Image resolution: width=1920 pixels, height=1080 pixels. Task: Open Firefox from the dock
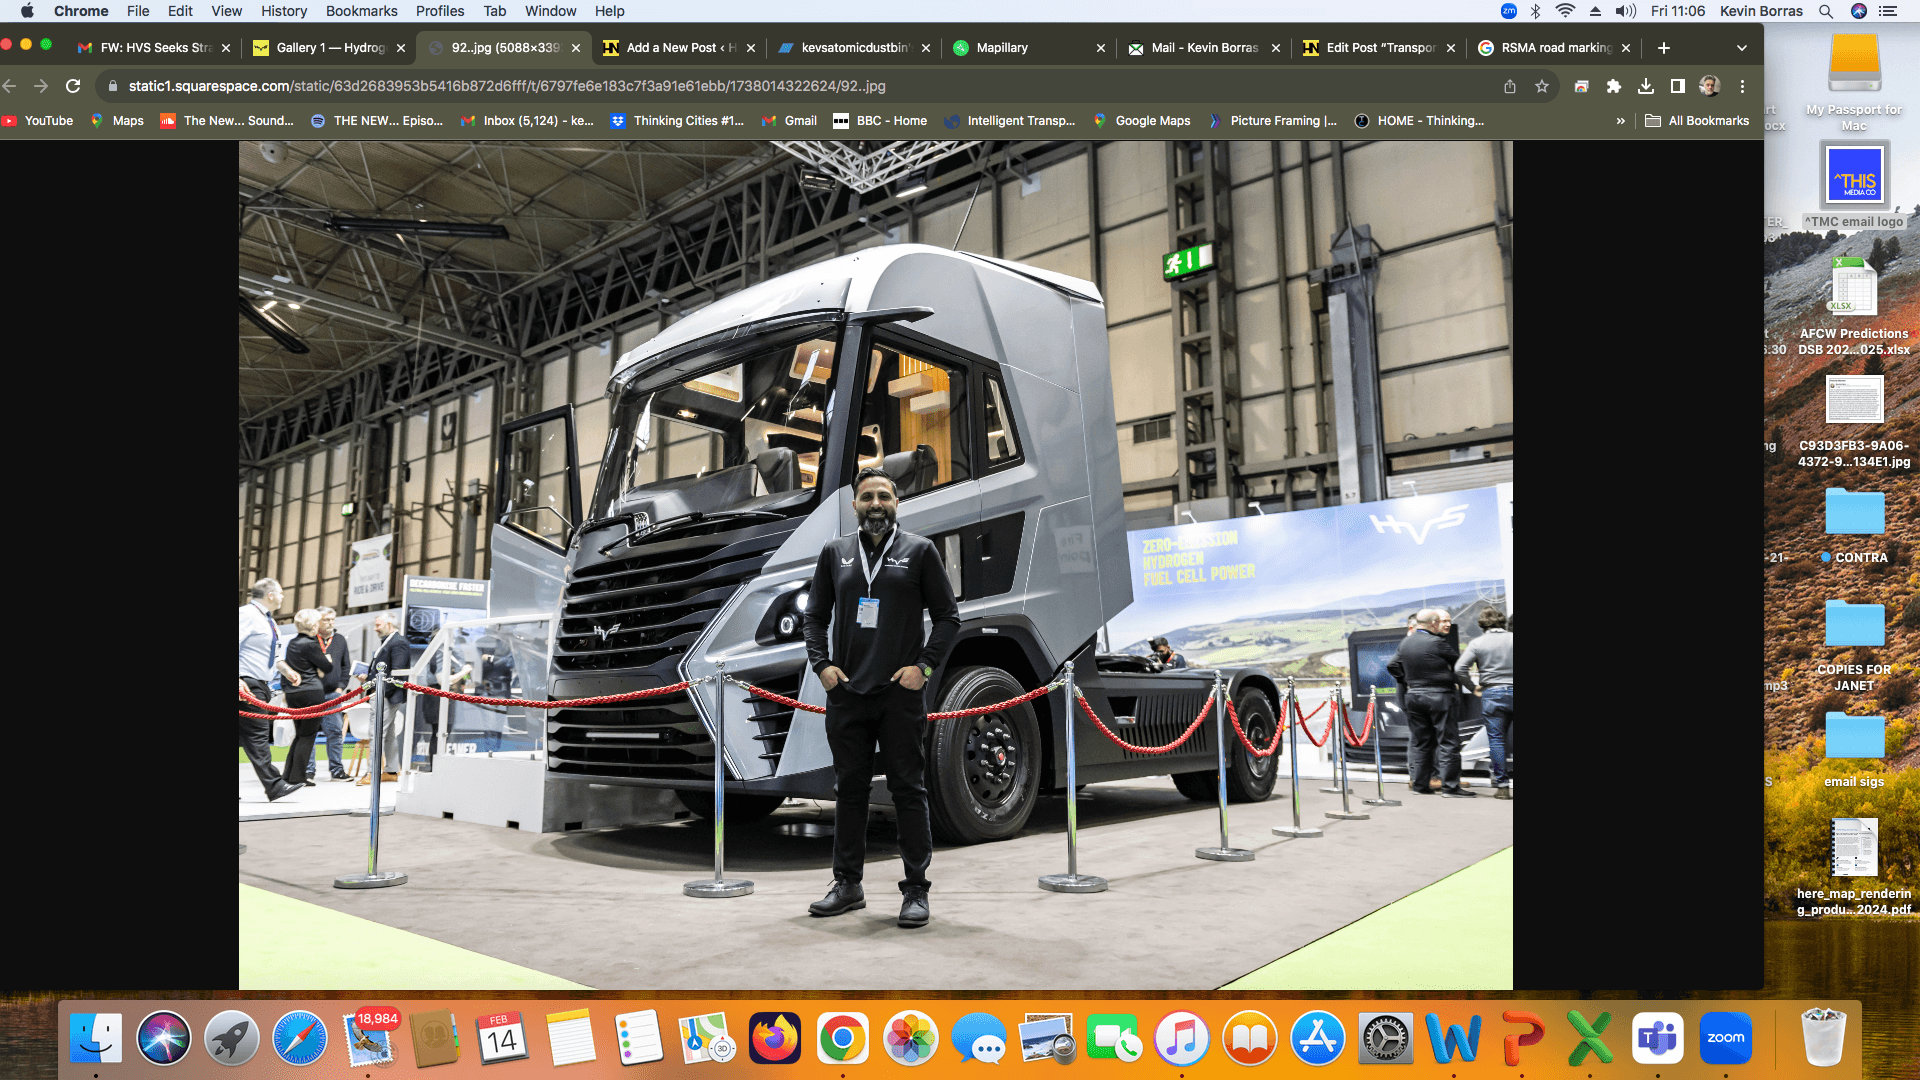click(x=775, y=1039)
